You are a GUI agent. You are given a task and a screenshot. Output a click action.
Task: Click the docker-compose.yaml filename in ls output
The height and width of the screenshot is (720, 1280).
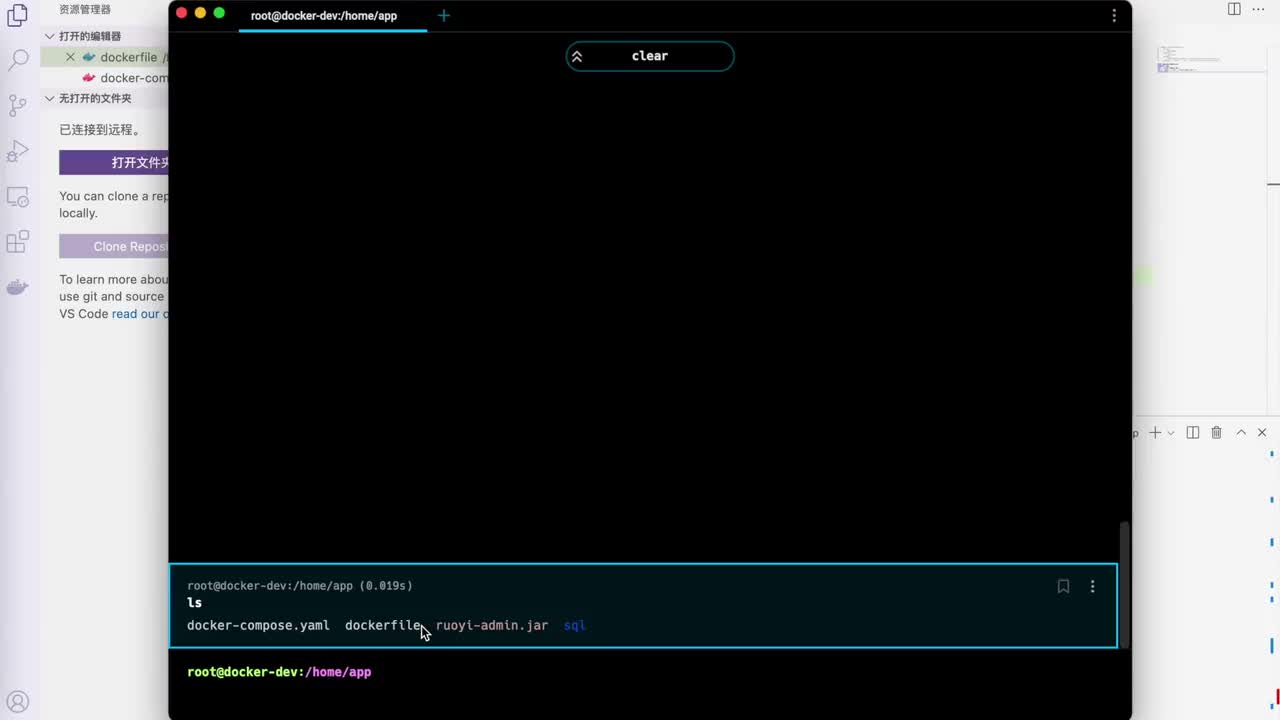pyautogui.click(x=258, y=626)
